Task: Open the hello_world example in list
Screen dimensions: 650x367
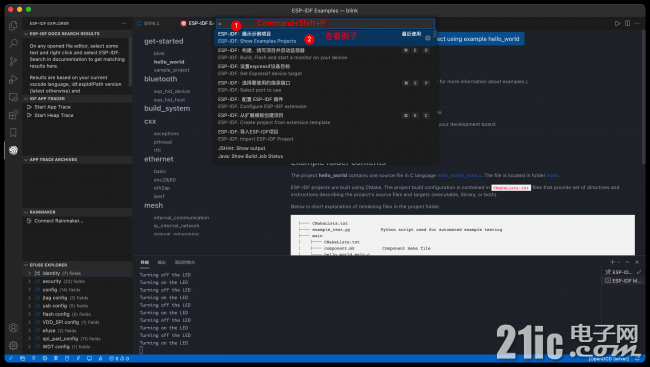Action: [x=169, y=62]
